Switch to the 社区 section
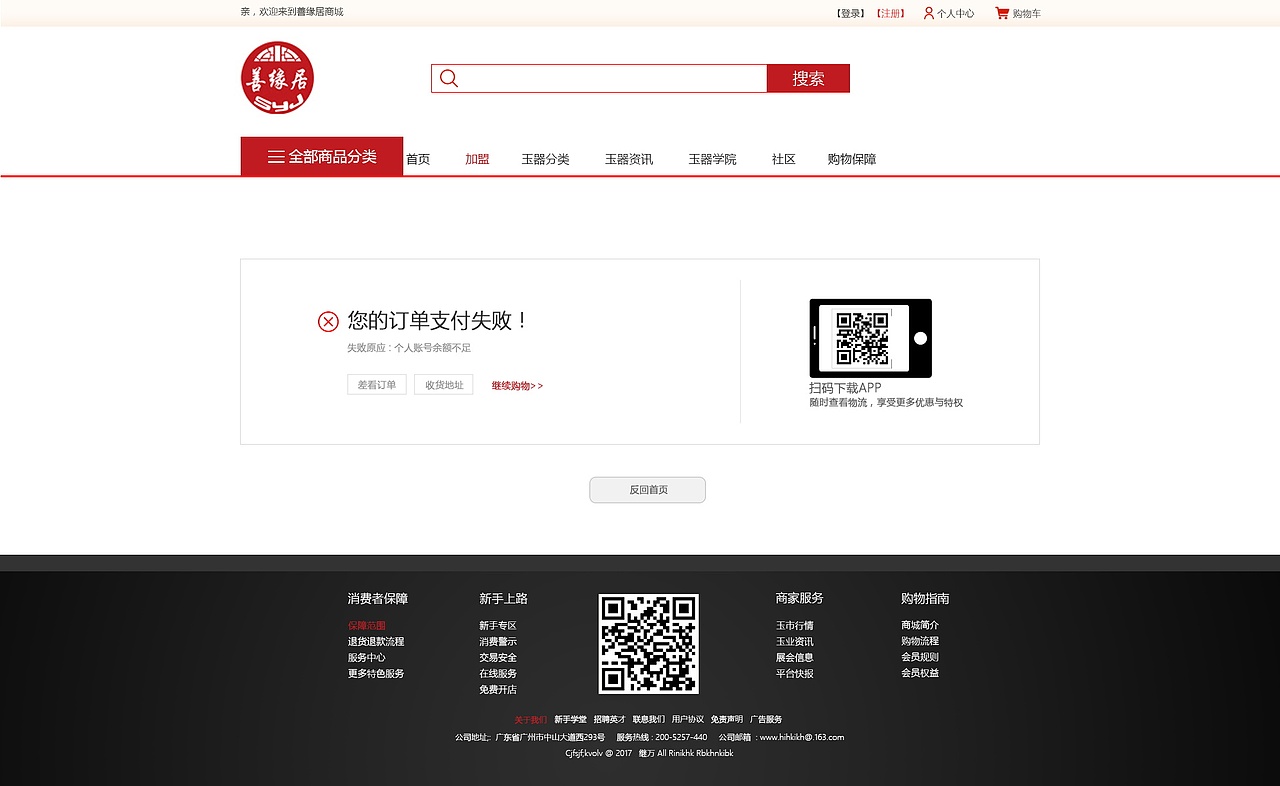 click(x=783, y=158)
